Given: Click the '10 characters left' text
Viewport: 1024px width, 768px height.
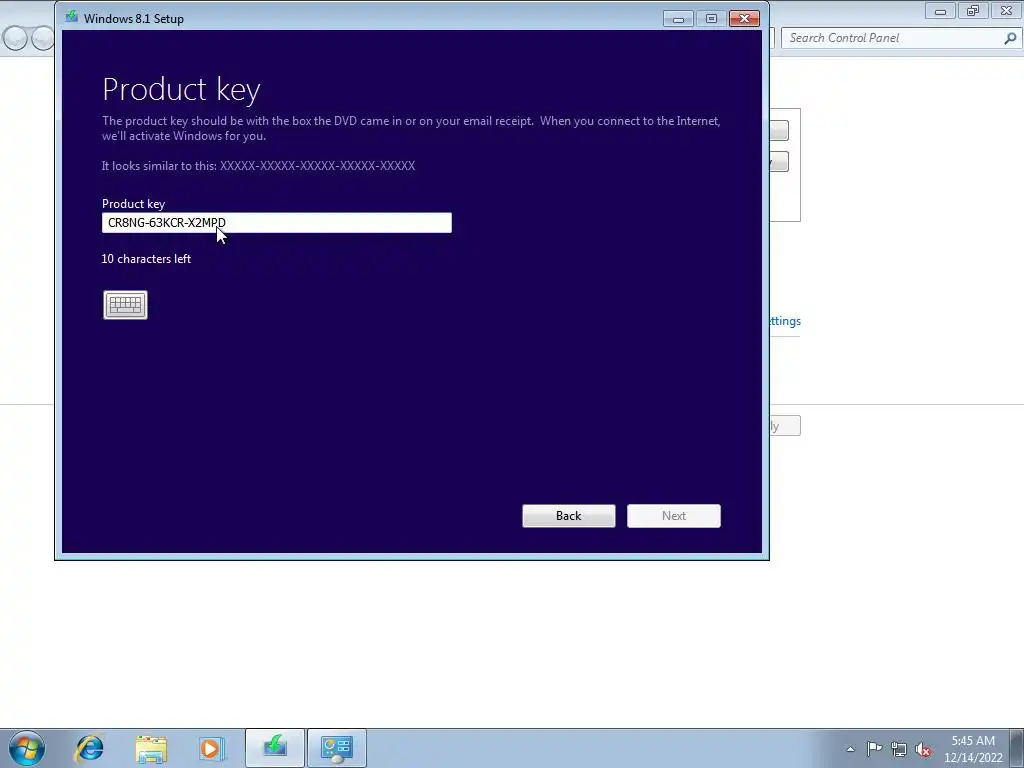Looking at the screenshot, I should (x=146, y=259).
